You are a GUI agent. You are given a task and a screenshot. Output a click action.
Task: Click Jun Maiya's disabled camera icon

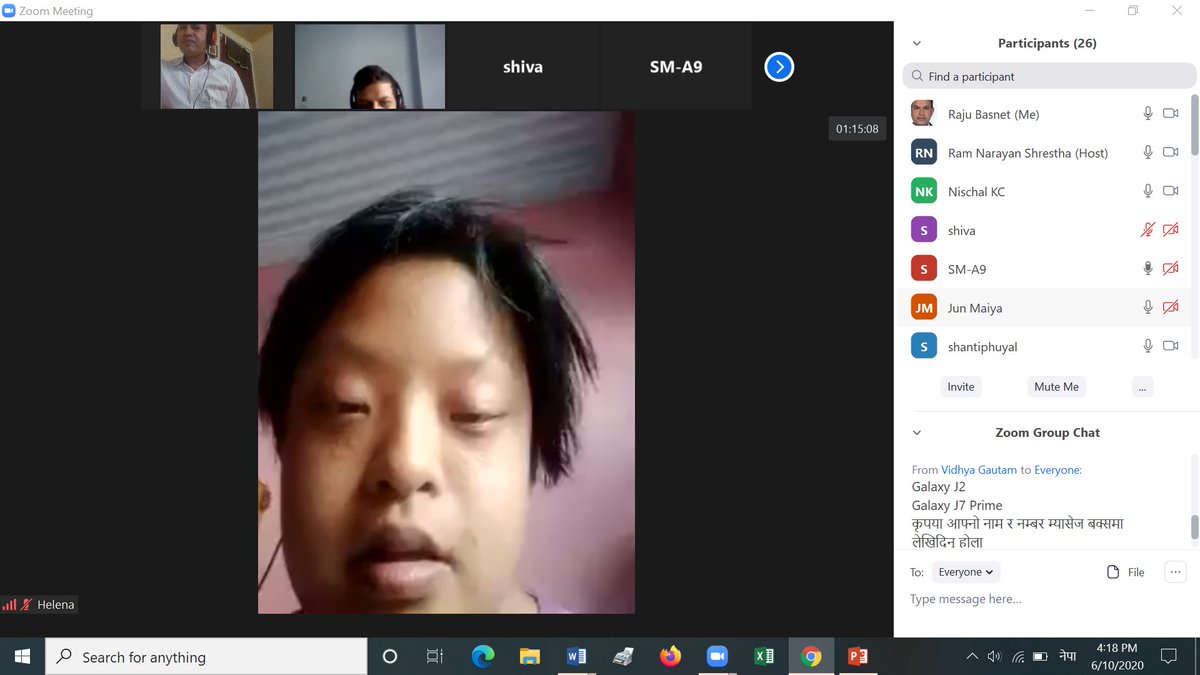pos(1171,308)
